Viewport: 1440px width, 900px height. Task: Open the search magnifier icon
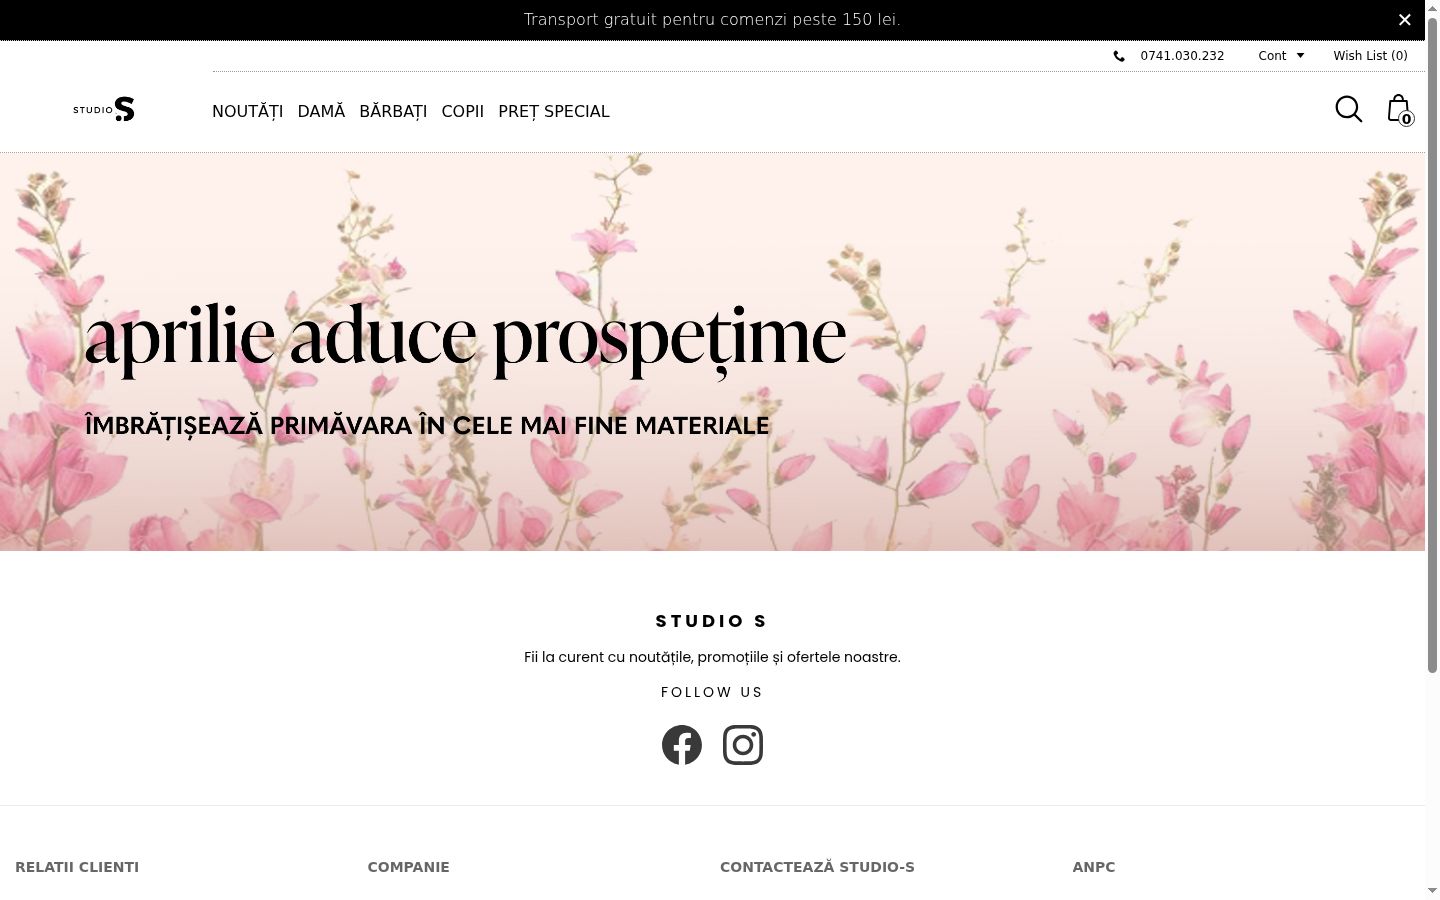(1349, 109)
